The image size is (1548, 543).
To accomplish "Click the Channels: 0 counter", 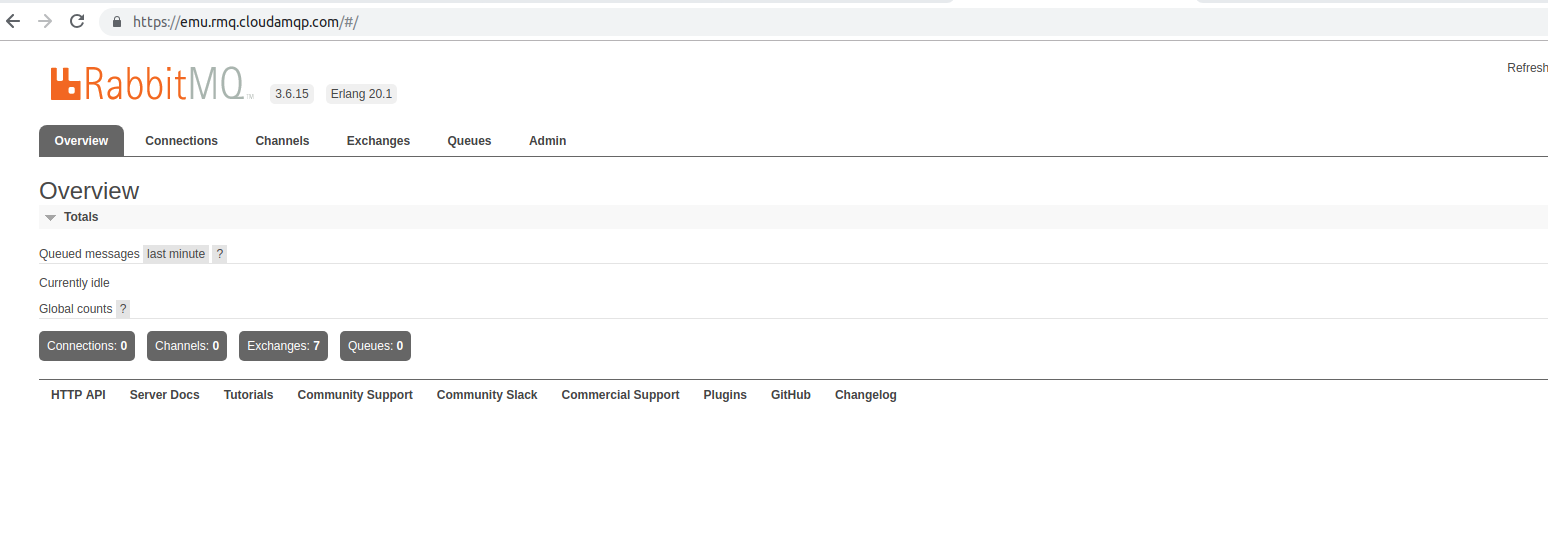I will (187, 346).
